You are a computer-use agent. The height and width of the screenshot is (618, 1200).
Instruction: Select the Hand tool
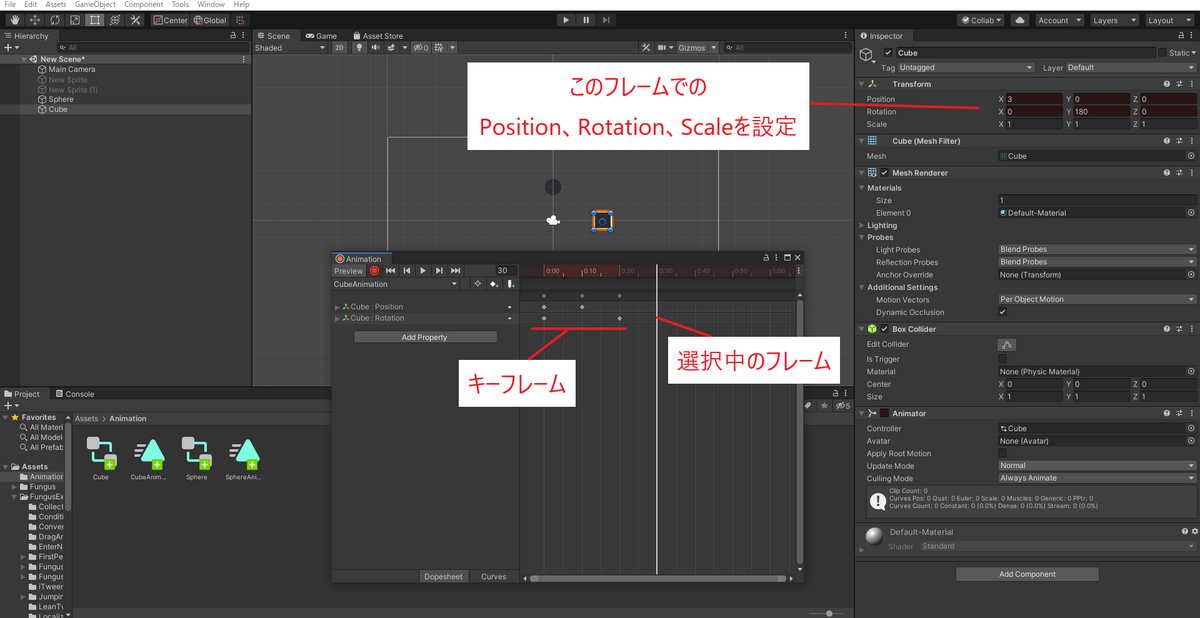[x=15, y=20]
